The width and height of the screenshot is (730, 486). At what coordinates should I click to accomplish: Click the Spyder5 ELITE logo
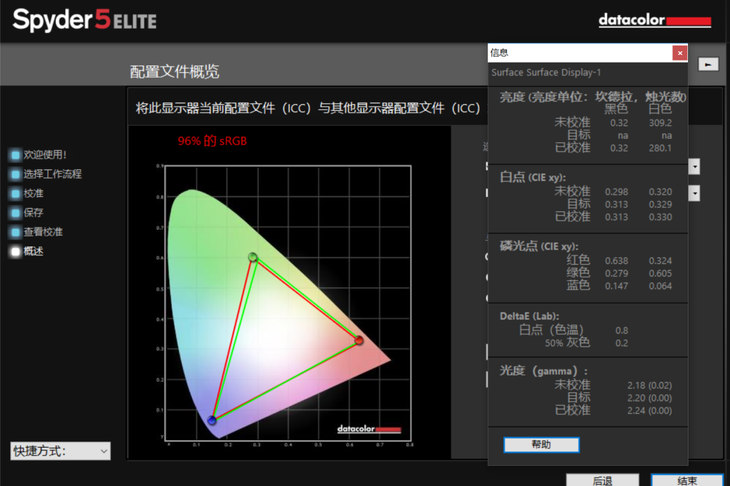pos(85,20)
